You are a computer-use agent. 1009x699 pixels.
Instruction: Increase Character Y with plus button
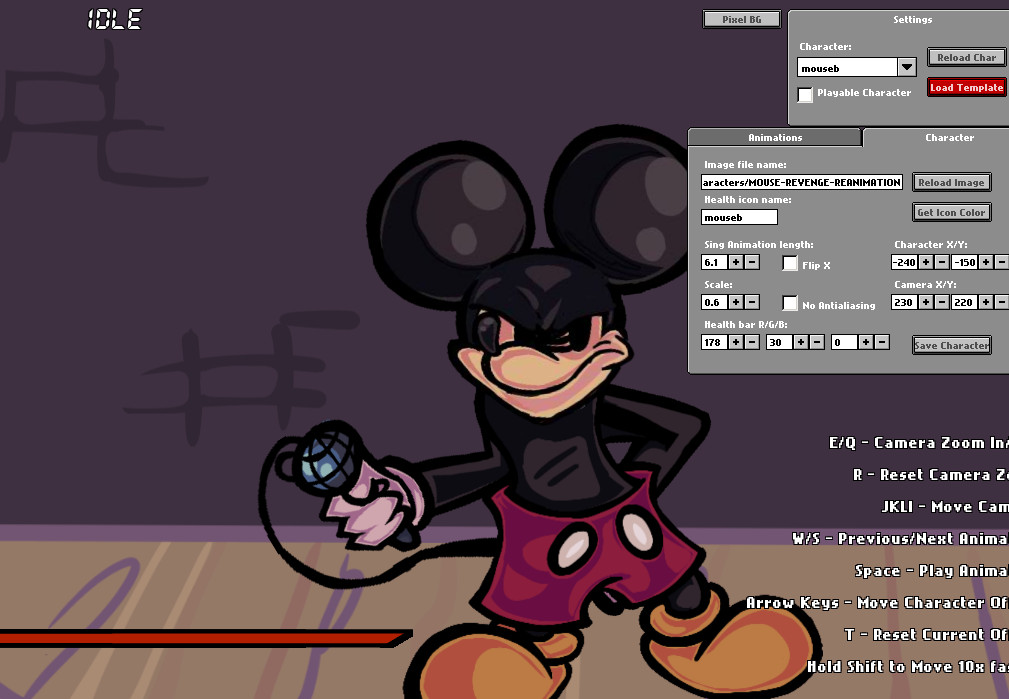(x=986, y=262)
